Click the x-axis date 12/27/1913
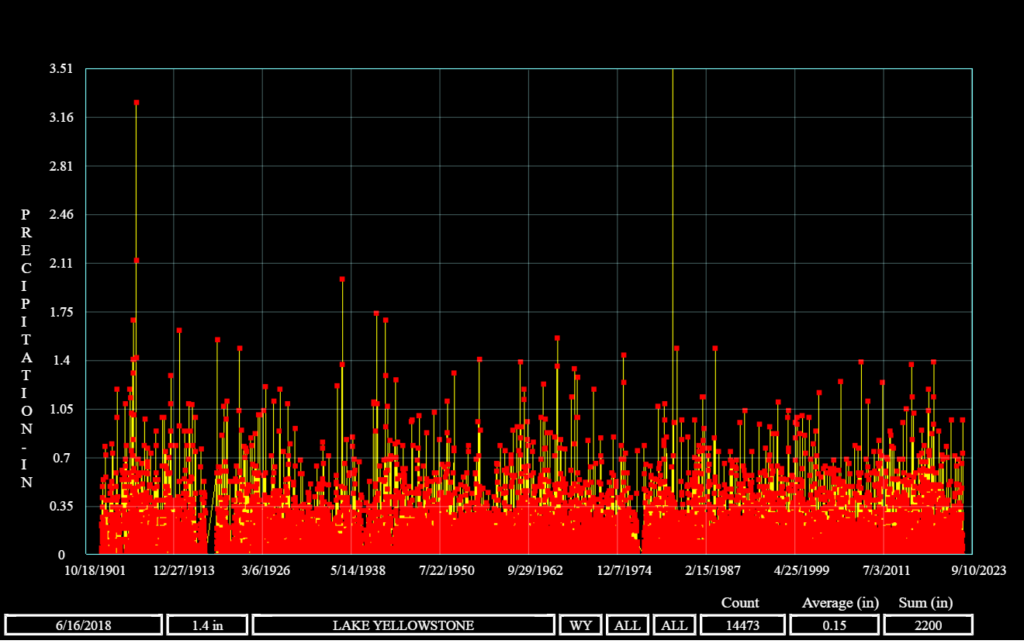The image size is (1024, 644). point(184,570)
